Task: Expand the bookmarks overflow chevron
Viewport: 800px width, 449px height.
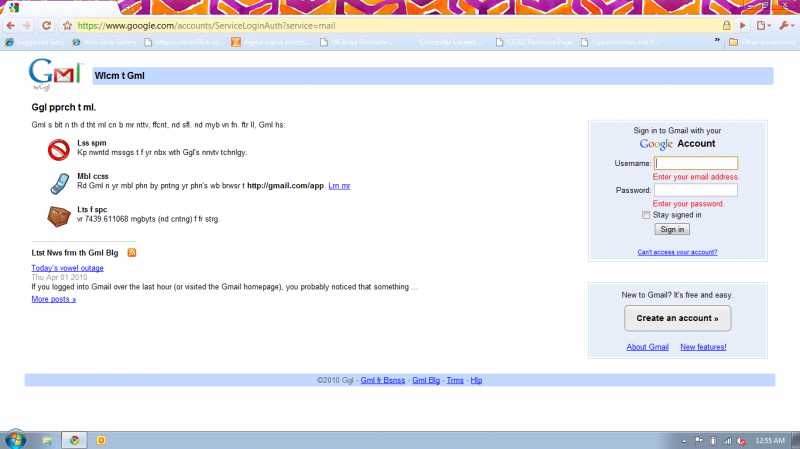Action: [x=717, y=40]
